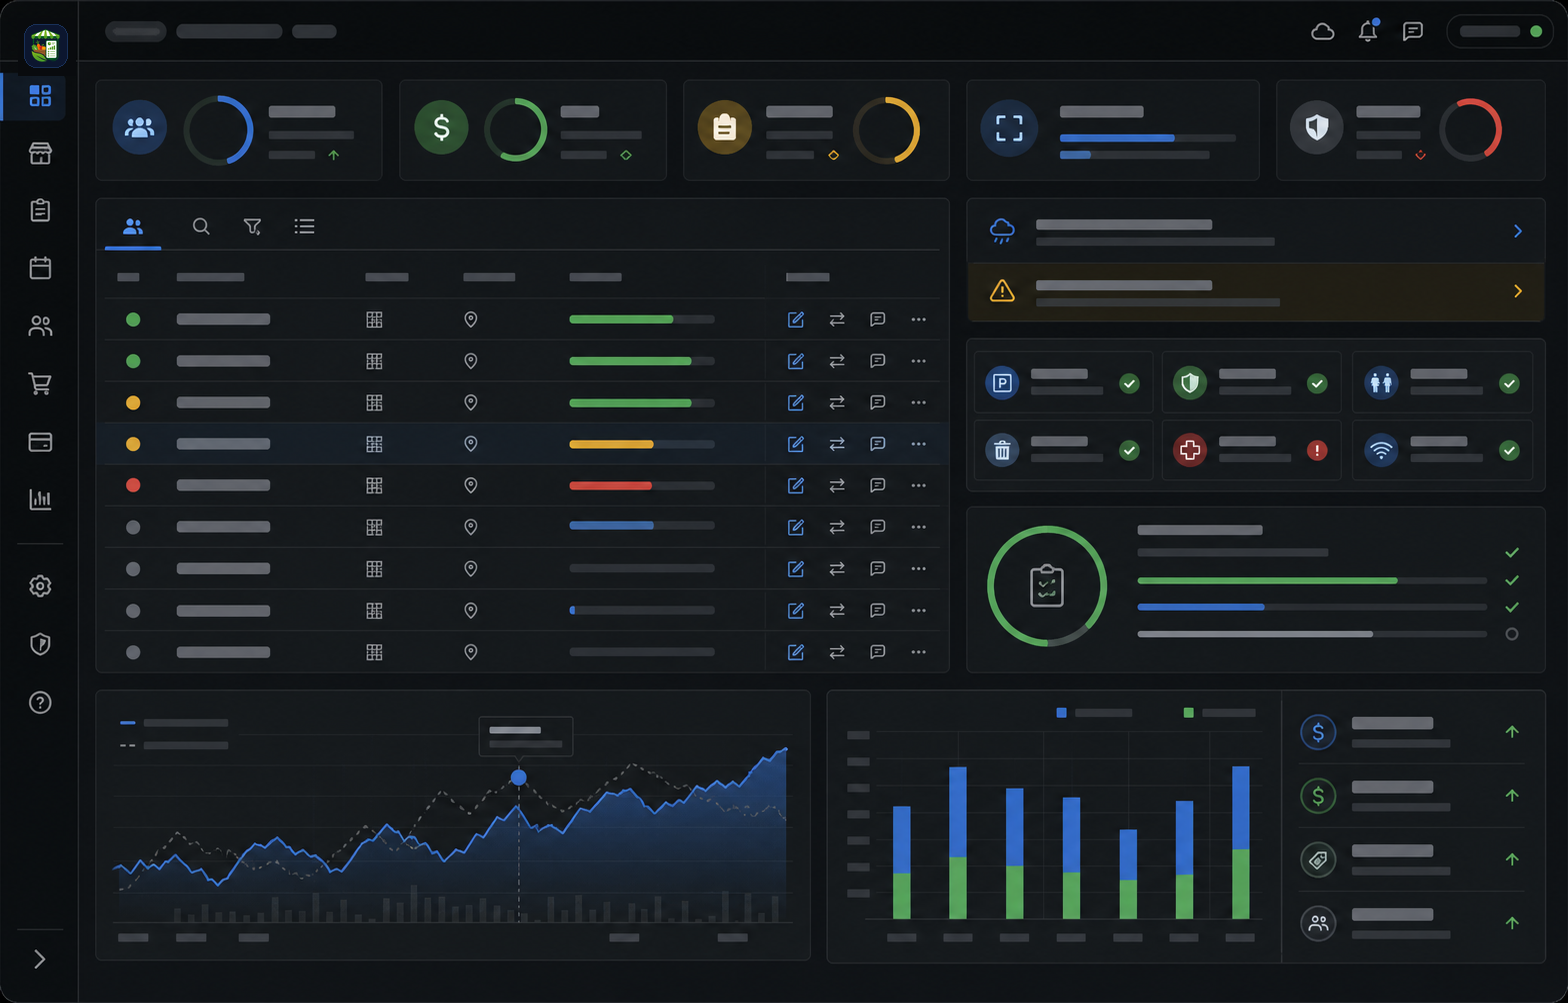Viewport: 1568px width, 1003px height.
Task: Open the more menu in the highlighted yellow-bar row
Action: tap(919, 444)
